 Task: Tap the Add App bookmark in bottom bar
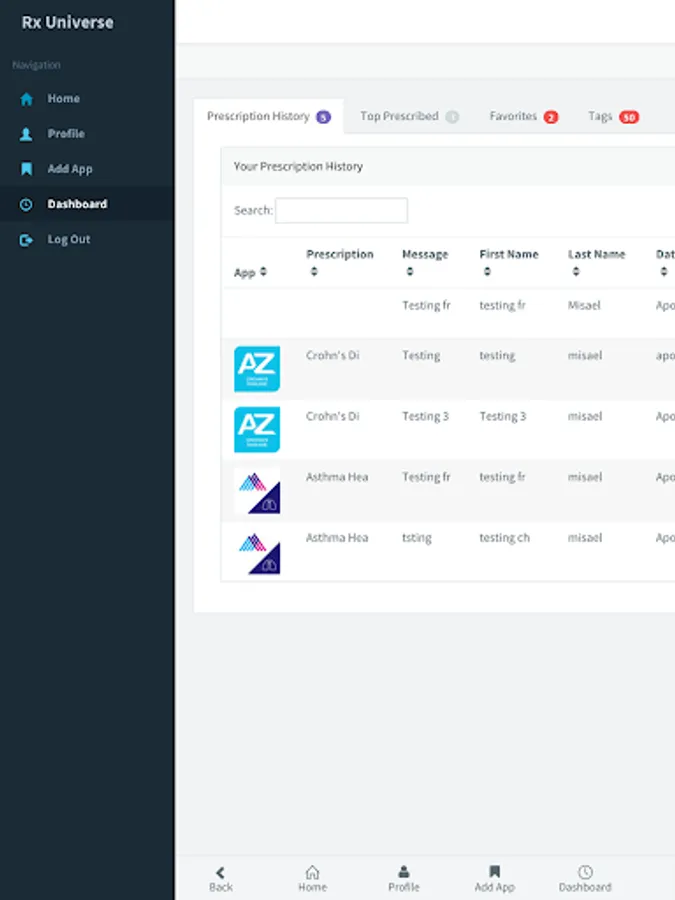tap(494, 872)
